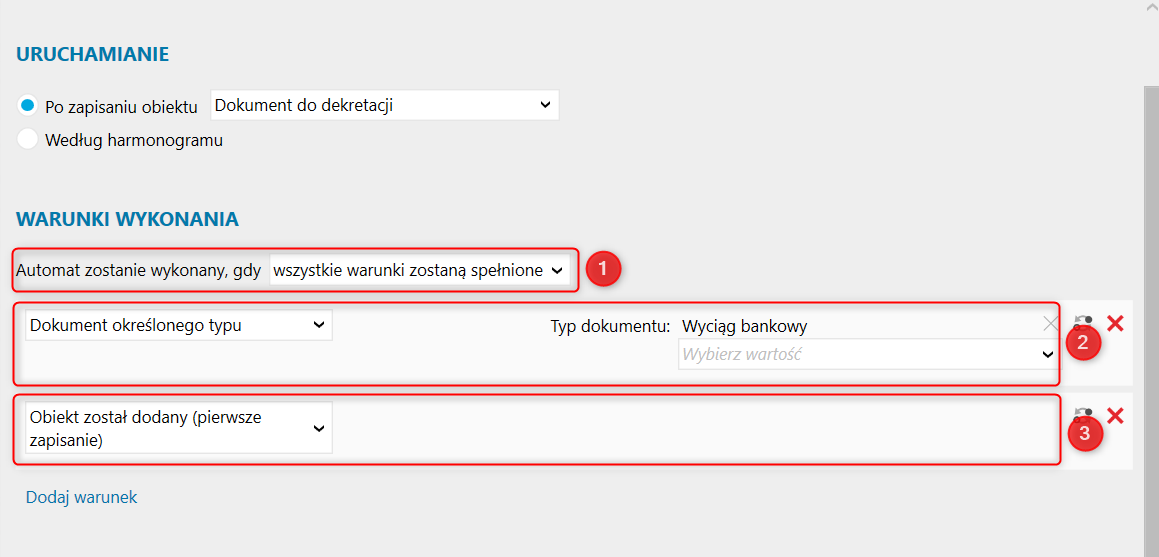Open the 'Dokument do dekretacji' dropdown

[384, 105]
